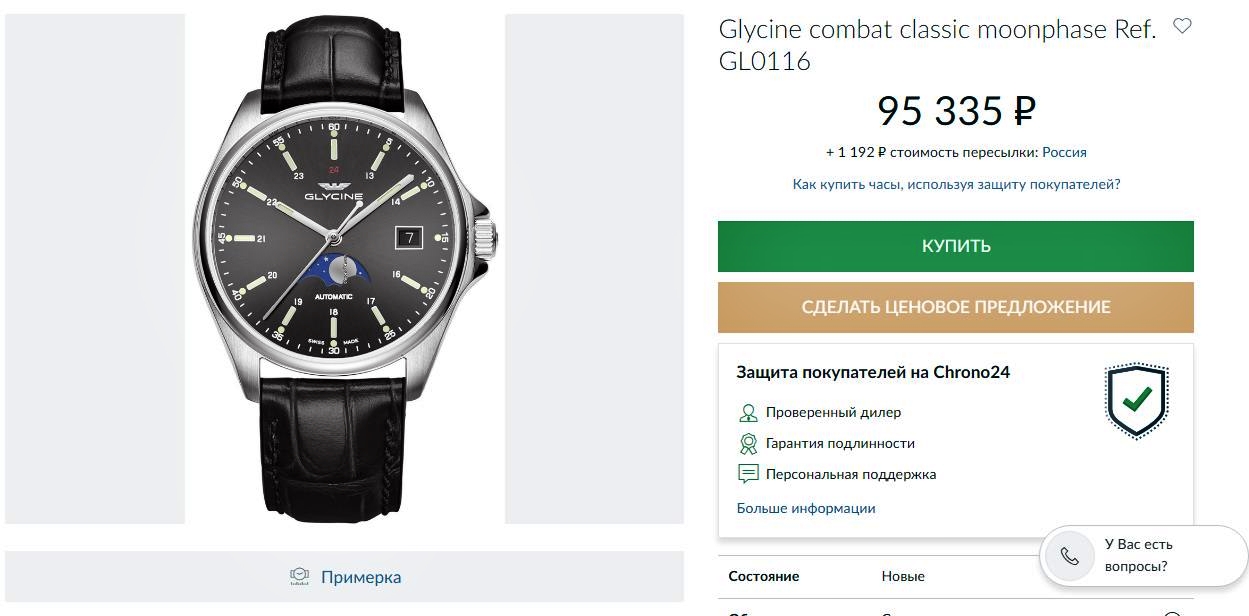Viewport: 1249px width, 616px height.
Task: Click the Состояние Новые detail row
Action: click(x=956, y=576)
